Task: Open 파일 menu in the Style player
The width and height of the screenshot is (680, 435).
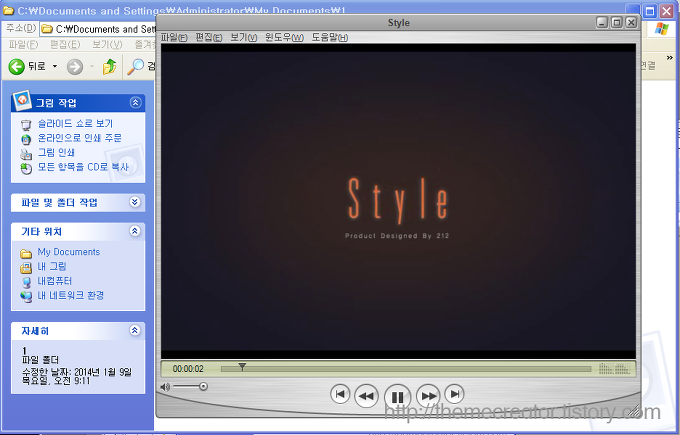Action: (174, 37)
